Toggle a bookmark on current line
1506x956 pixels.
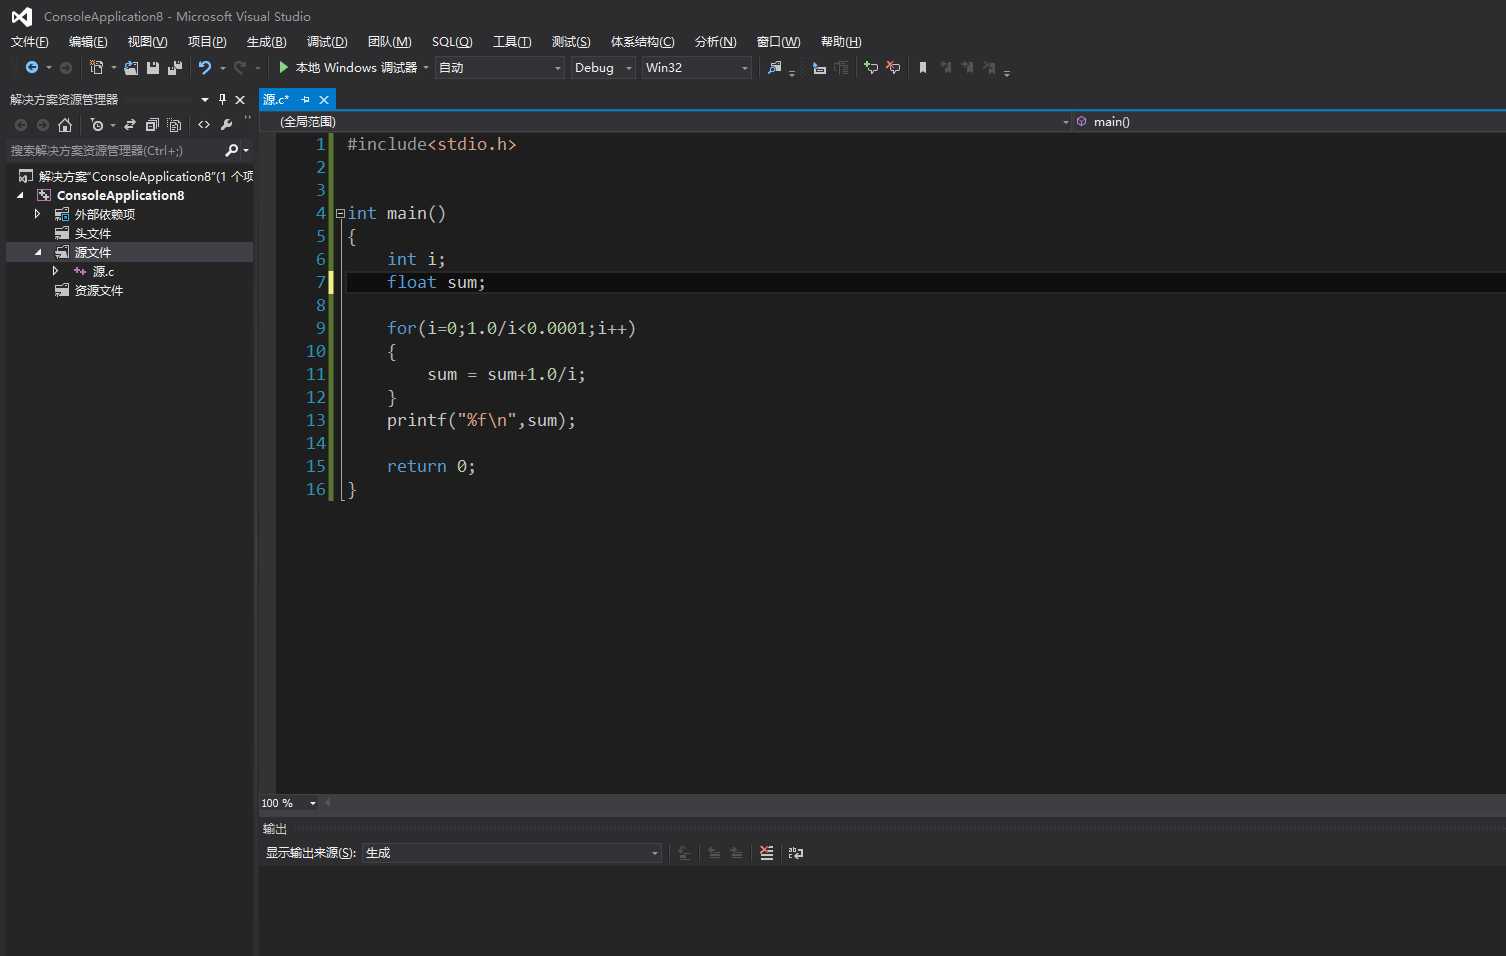click(923, 68)
